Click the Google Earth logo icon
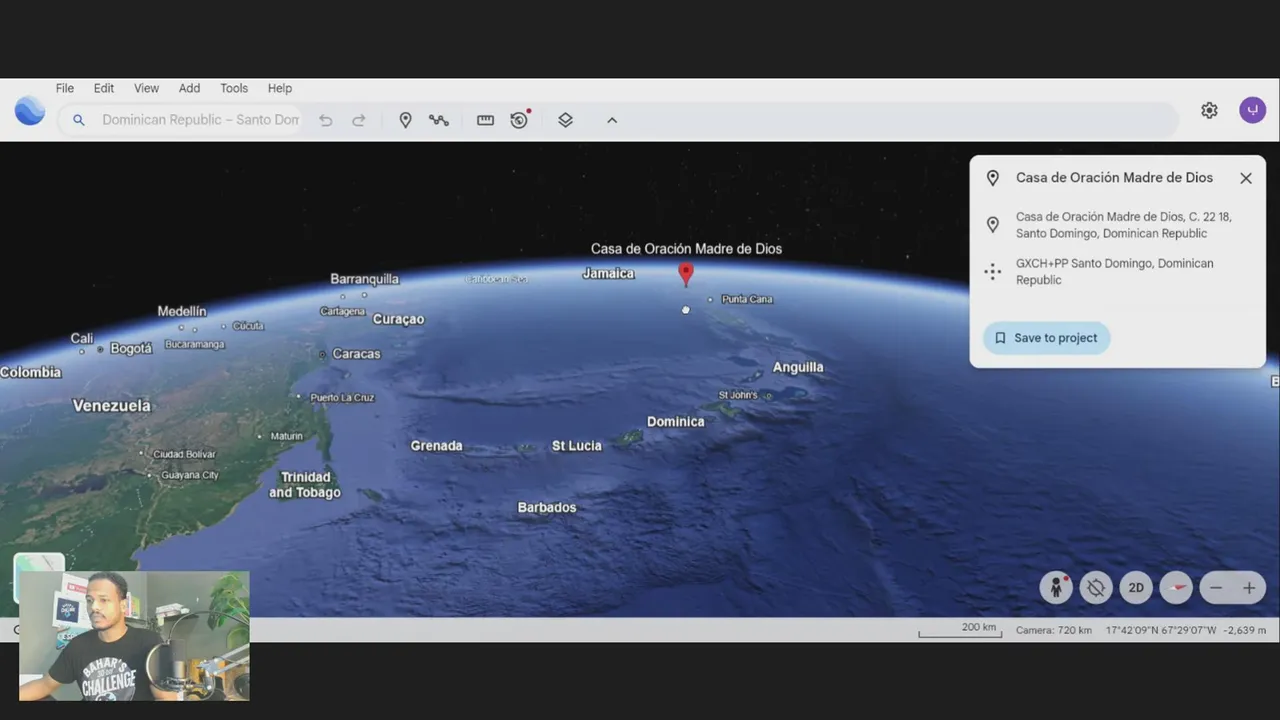The image size is (1280, 720). [30, 110]
